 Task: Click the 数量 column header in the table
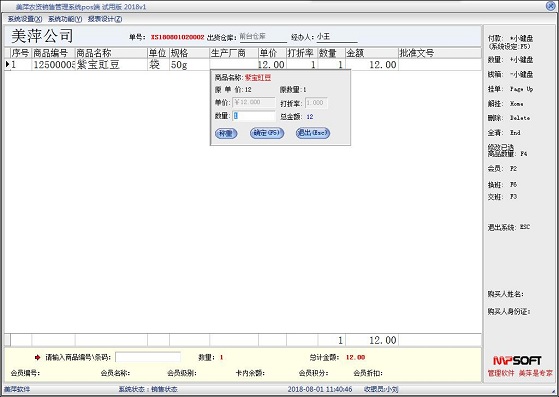(332, 53)
